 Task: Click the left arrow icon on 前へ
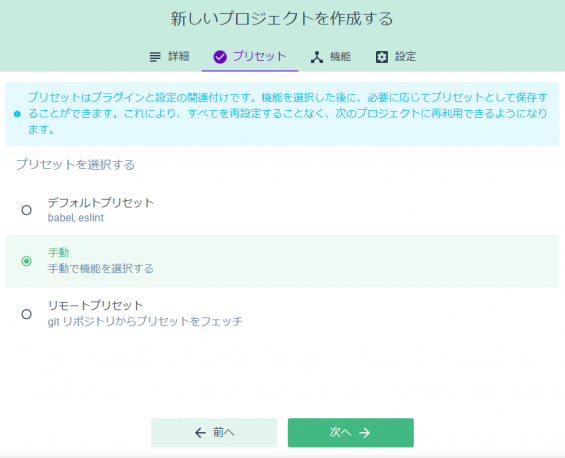pos(200,432)
